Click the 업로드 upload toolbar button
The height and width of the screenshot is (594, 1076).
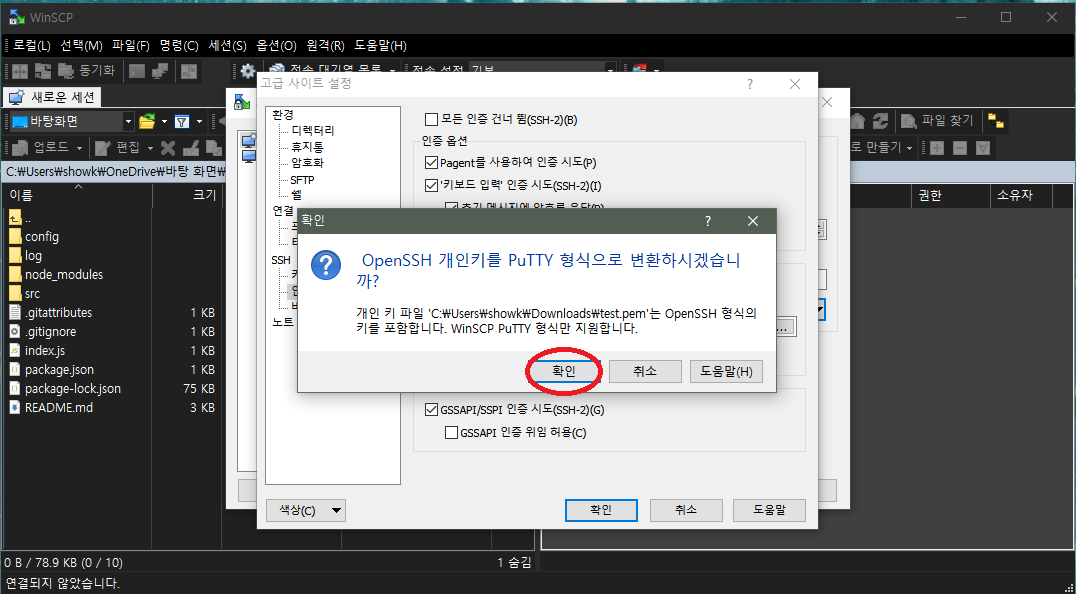(40, 147)
